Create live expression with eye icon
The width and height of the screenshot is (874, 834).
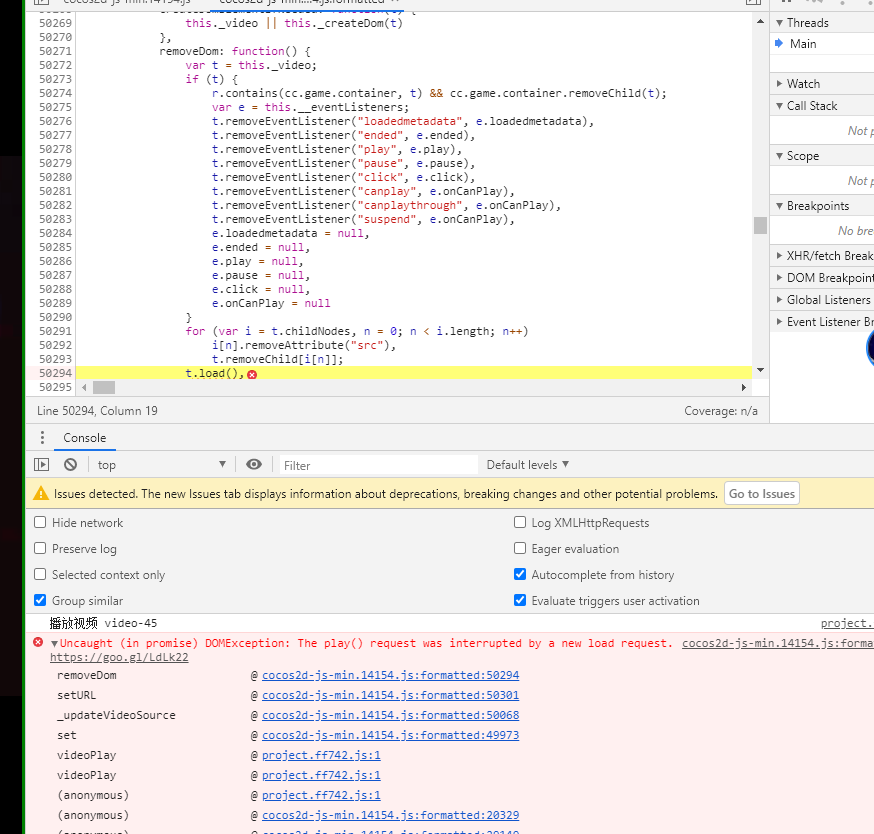coord(254,464)
